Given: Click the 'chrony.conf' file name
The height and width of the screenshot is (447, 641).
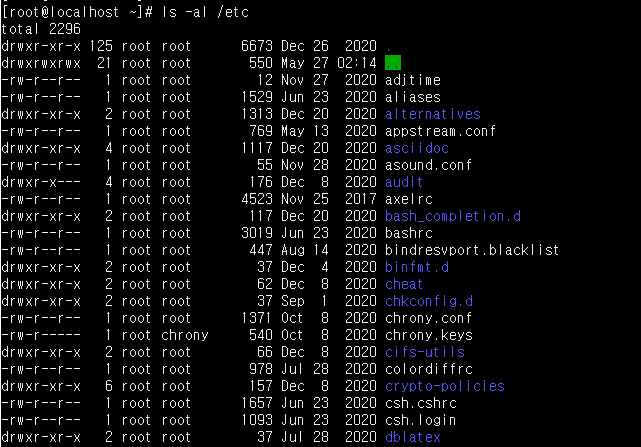Looking at the screenshot, I should [x=429, y=318].
